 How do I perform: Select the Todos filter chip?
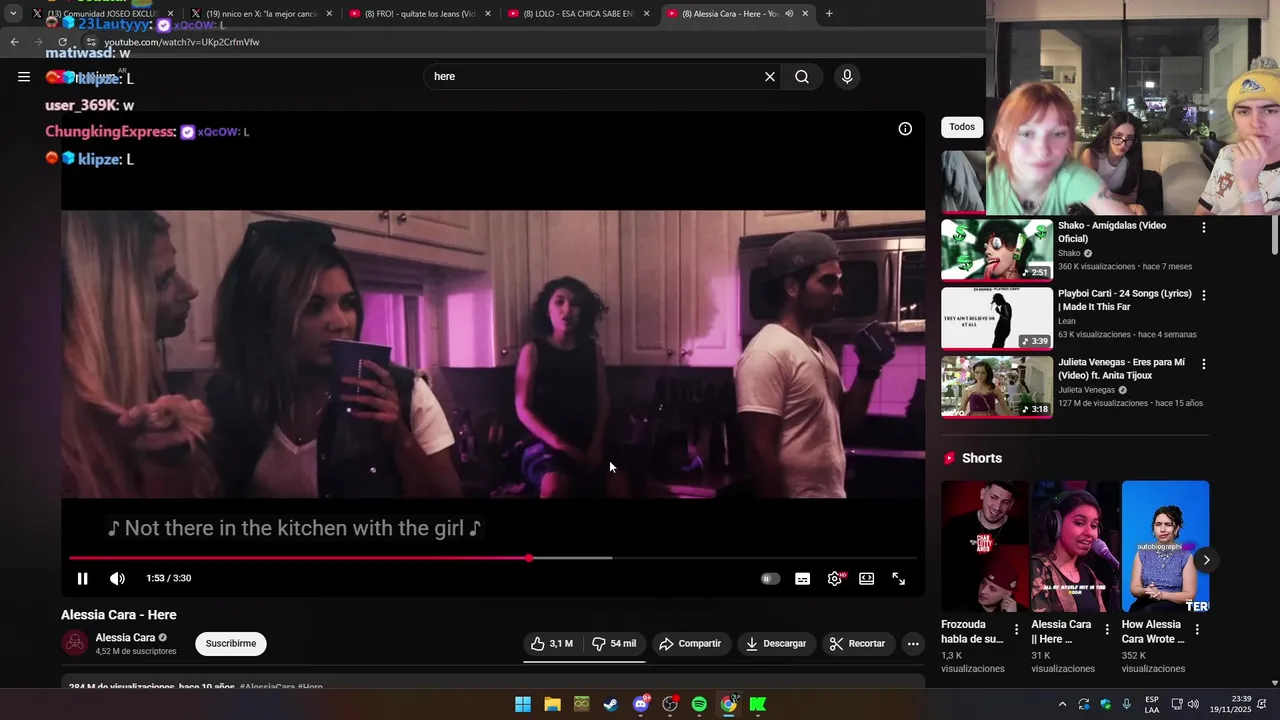[962, 127]
